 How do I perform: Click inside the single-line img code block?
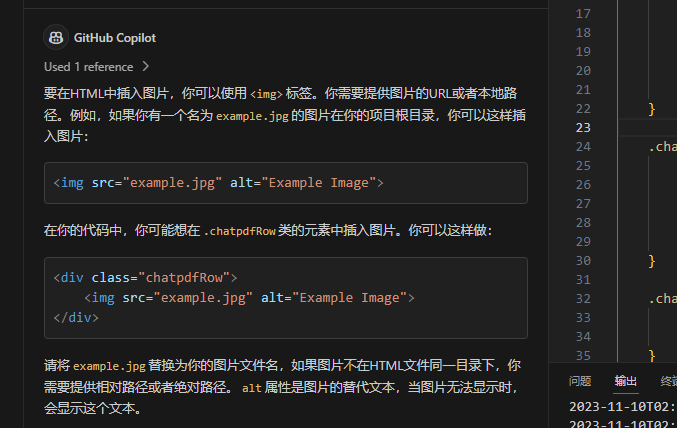(218, 183)
